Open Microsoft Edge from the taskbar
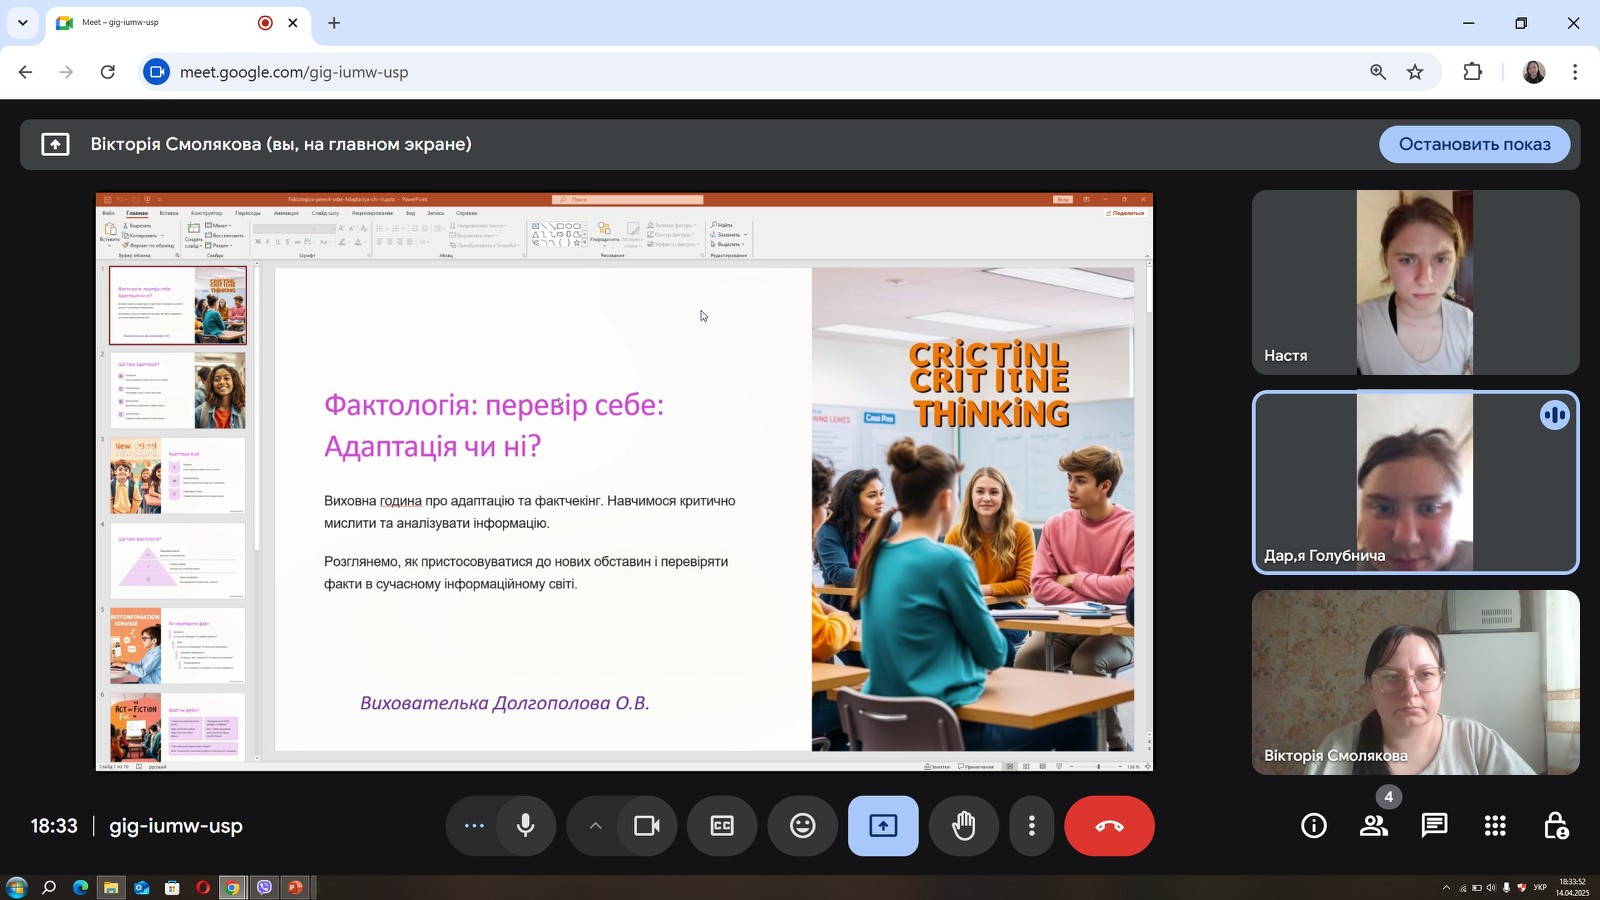Screen dimensions: 1600x900 point(80,888)
